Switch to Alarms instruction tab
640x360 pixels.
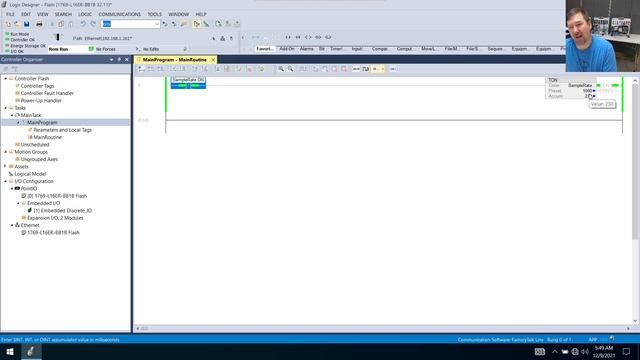(x=307, y=49)
